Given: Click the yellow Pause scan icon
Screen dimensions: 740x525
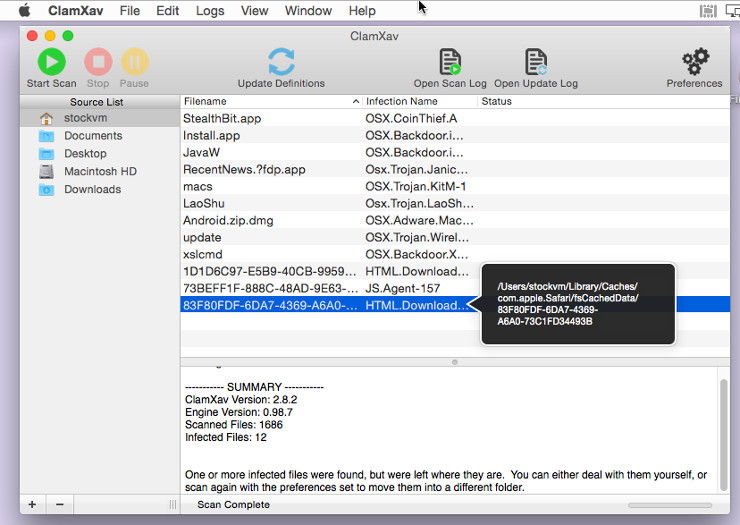Looking at the screenshot, I should click(135, 61).
